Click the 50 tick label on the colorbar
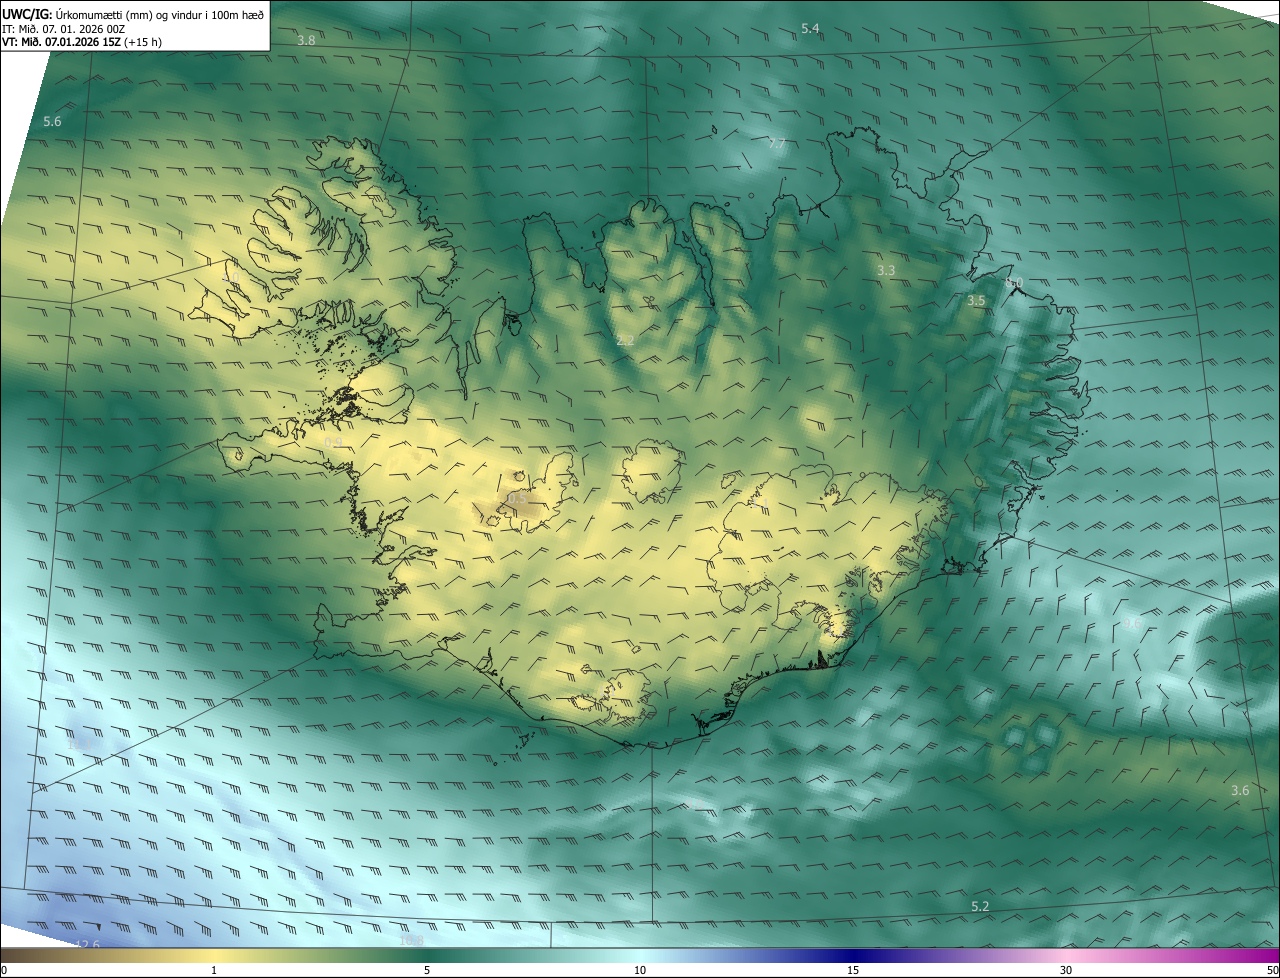This screenshot has width=1280, height=978. 1272,971
